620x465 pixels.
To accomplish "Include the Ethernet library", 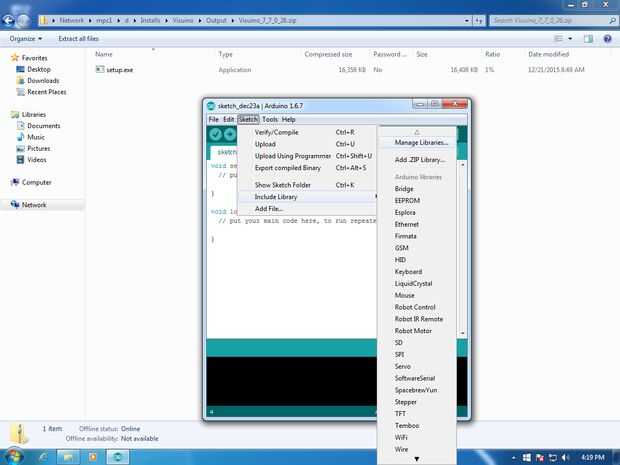I will coord(417,225).
